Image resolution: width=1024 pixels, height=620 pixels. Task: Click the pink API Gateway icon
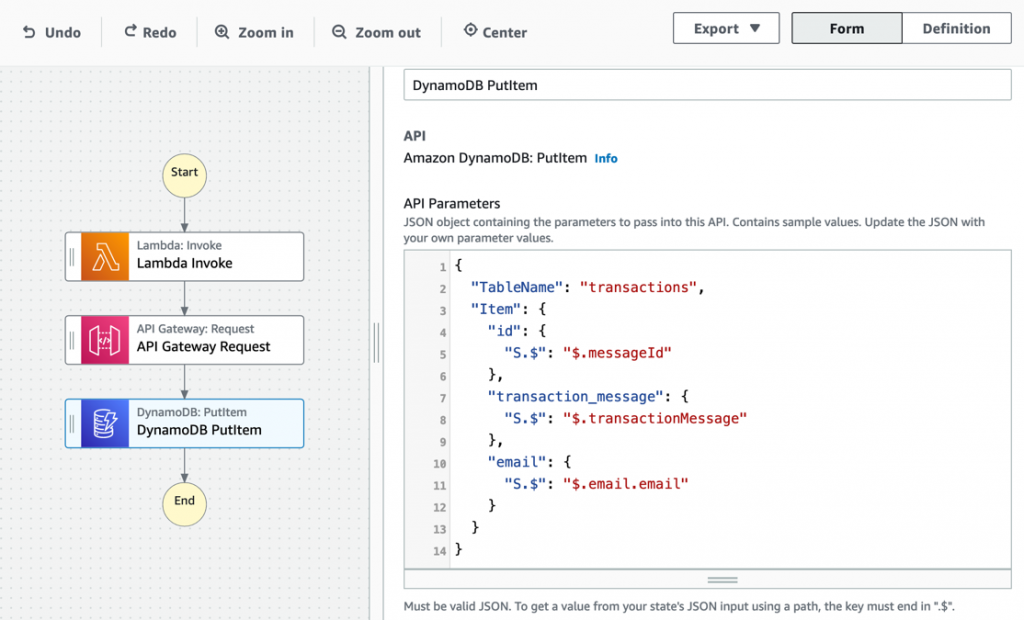click(x=105, y=340)
